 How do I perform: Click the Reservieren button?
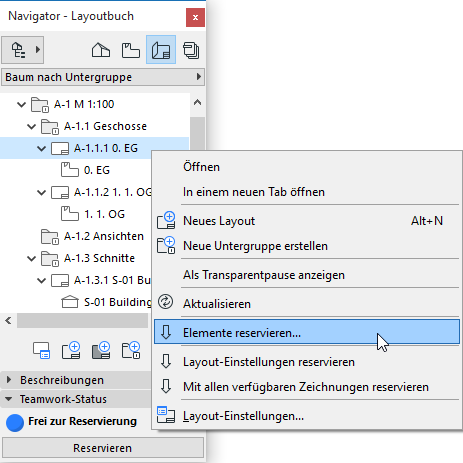(103, 448)
